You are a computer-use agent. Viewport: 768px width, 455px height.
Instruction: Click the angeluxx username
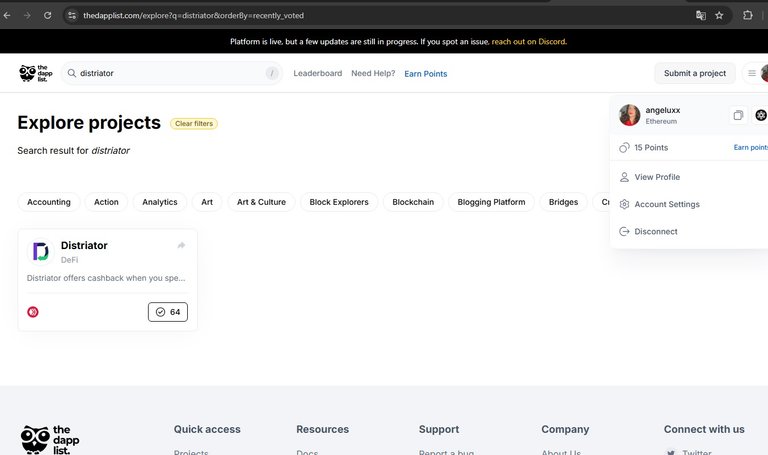point(663,110)
